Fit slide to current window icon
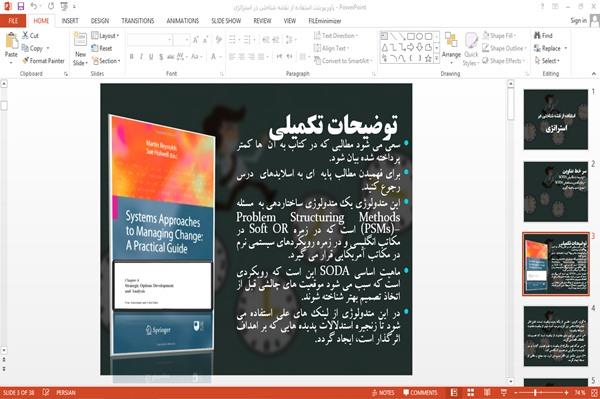600x399 pixels. click(594, 392)
